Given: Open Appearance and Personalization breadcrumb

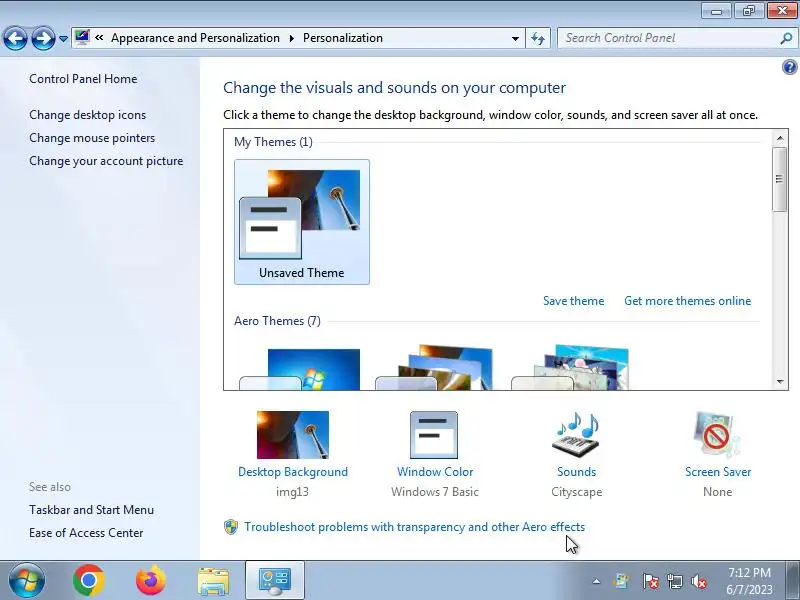Looking at the screenshot, I should pyautogui.click(x=195, y=38).
